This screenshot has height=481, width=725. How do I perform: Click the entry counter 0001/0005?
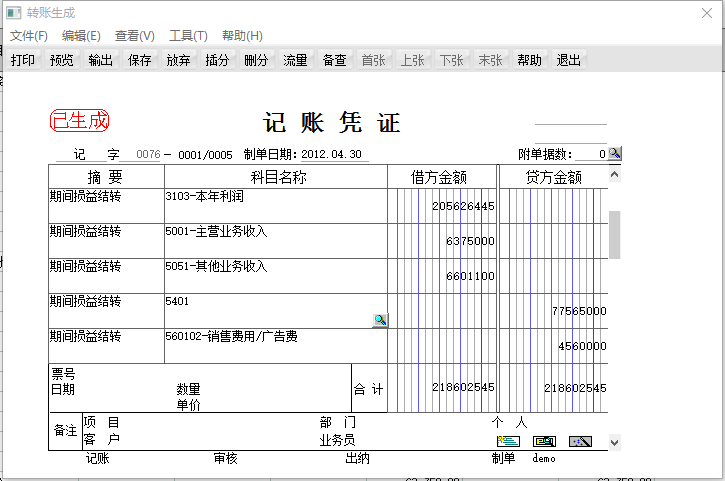pyautogui.click(x=205, y=155)
